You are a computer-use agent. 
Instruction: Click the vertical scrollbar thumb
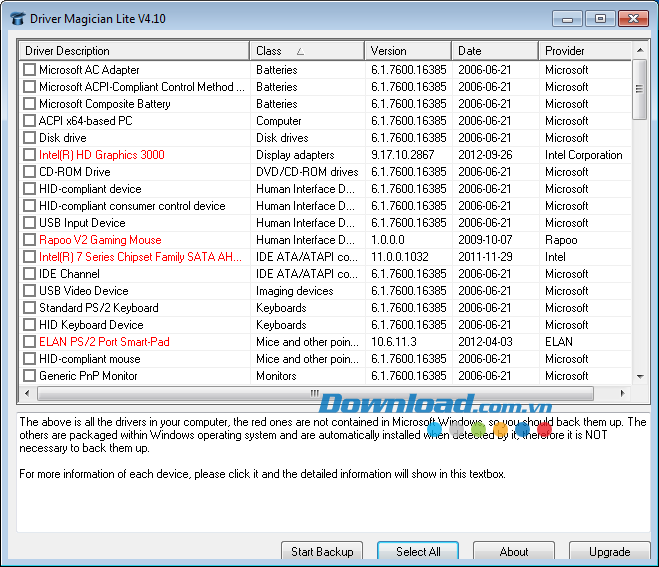[x=640, y=89]
